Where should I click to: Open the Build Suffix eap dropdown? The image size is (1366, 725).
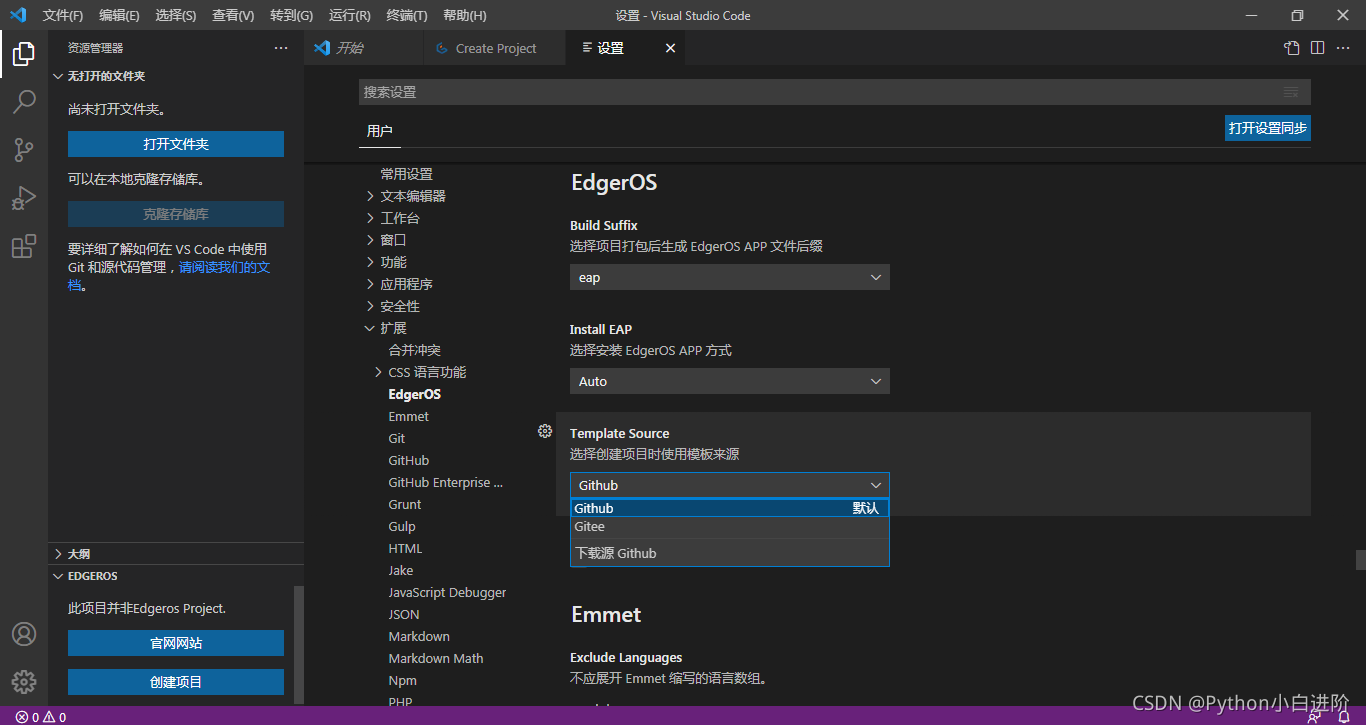point(730,277)
